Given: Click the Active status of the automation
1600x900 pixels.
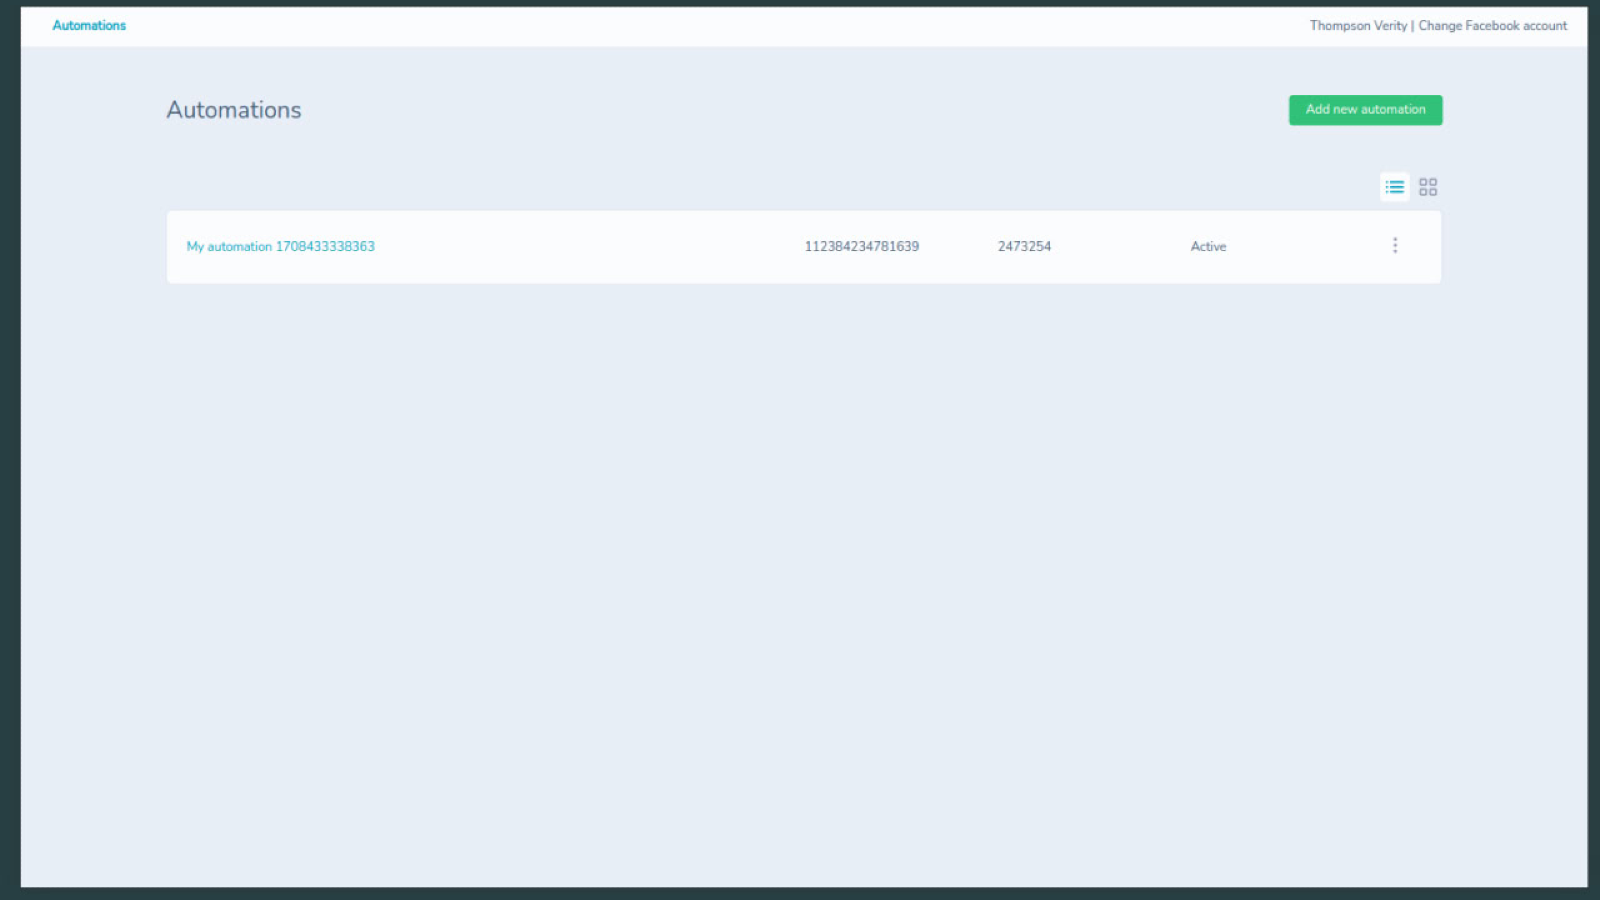Looking at the screenshot, I should [x=1208, y=247].
